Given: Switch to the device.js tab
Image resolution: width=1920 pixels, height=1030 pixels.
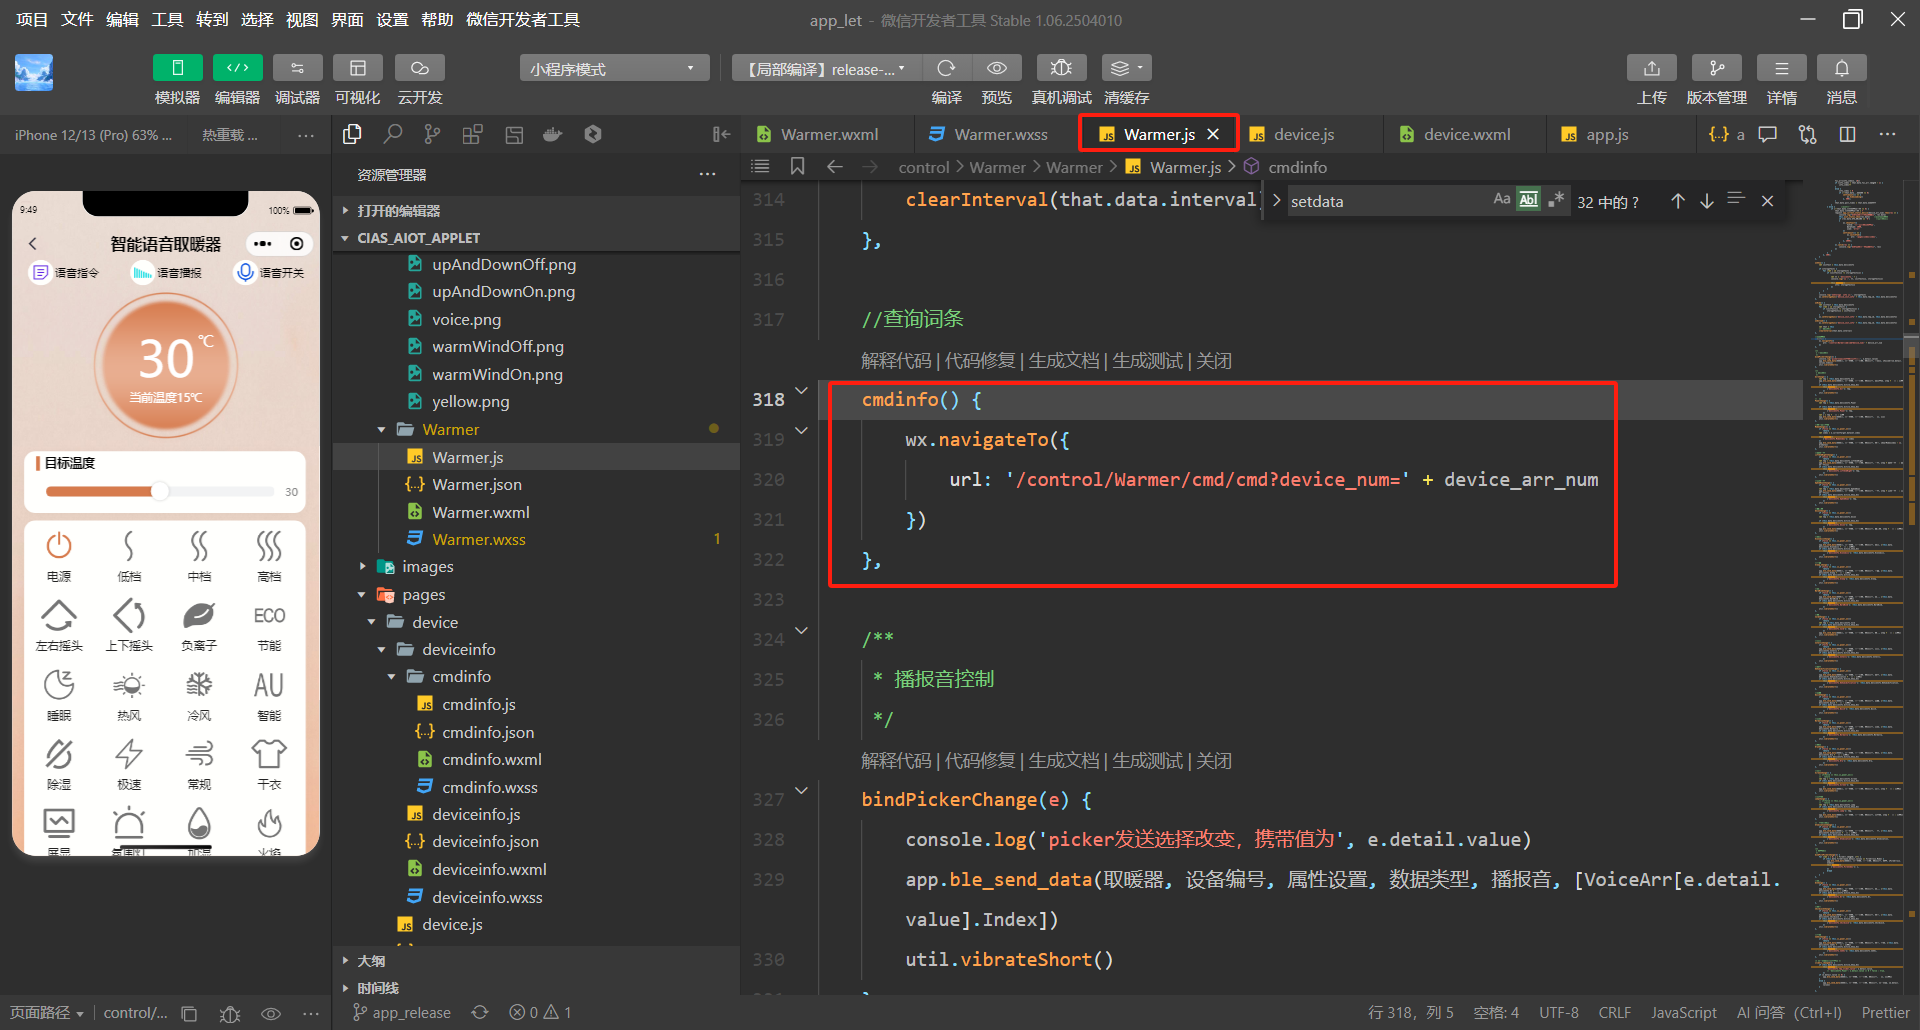Looking at the screenshot, I should pyautogui.click(x=1303, y=134).
